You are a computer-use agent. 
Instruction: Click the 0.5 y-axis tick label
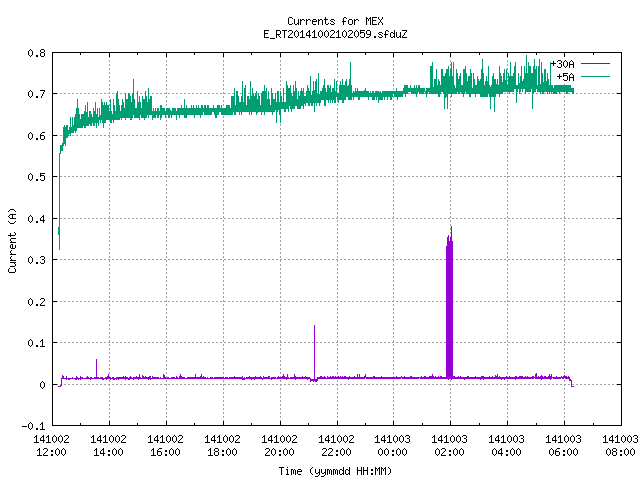pos(36,177)
